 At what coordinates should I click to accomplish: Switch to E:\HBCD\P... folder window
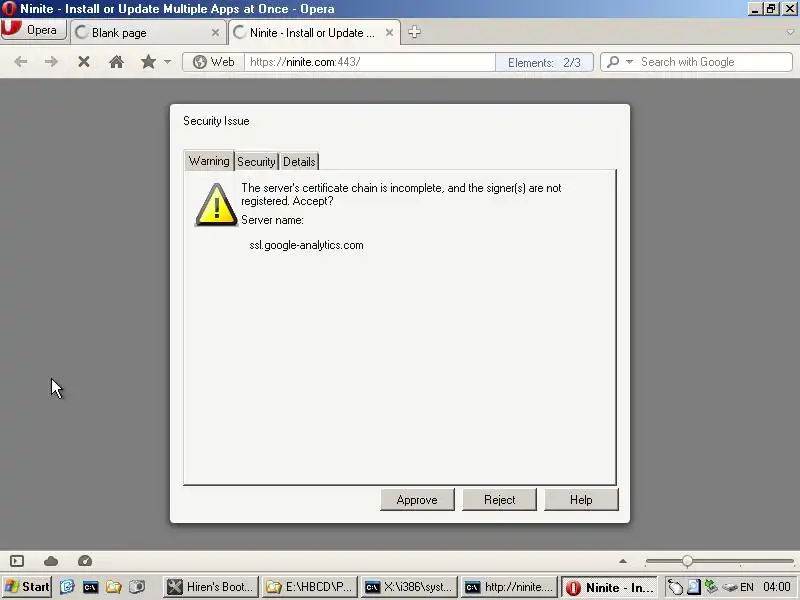[x=310, y=587]
